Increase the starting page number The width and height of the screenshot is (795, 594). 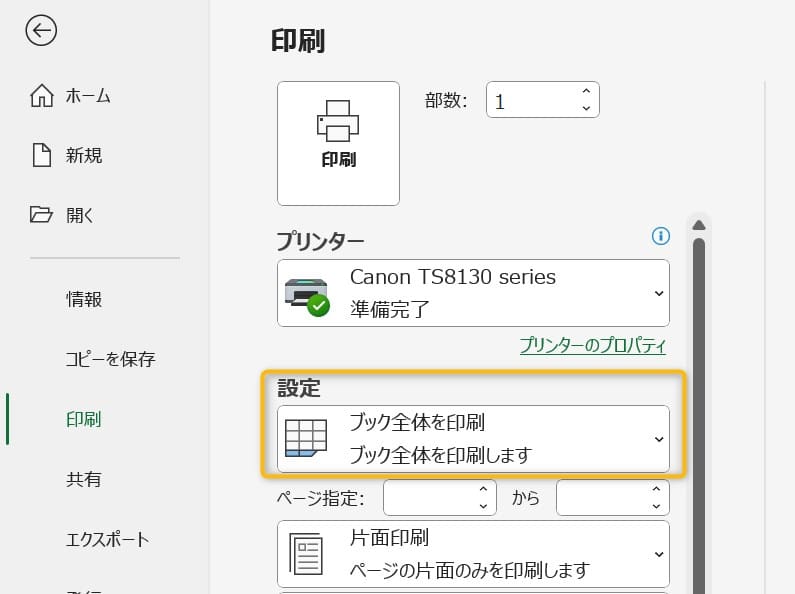click(483, 489)
